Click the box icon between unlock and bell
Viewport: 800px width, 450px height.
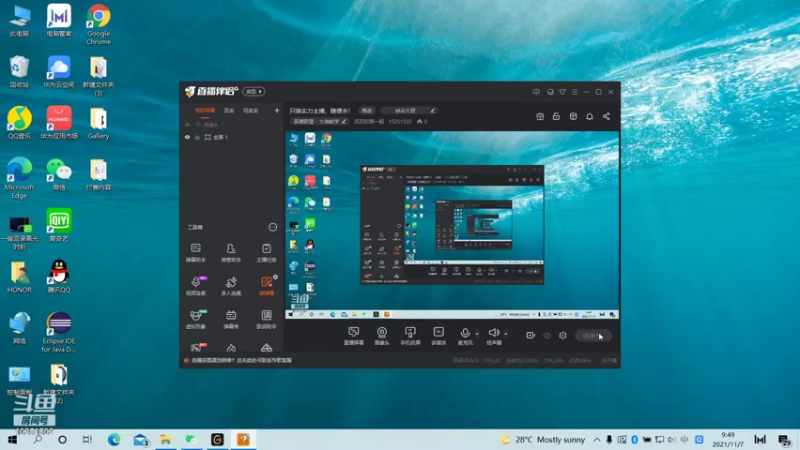[573, 116]
